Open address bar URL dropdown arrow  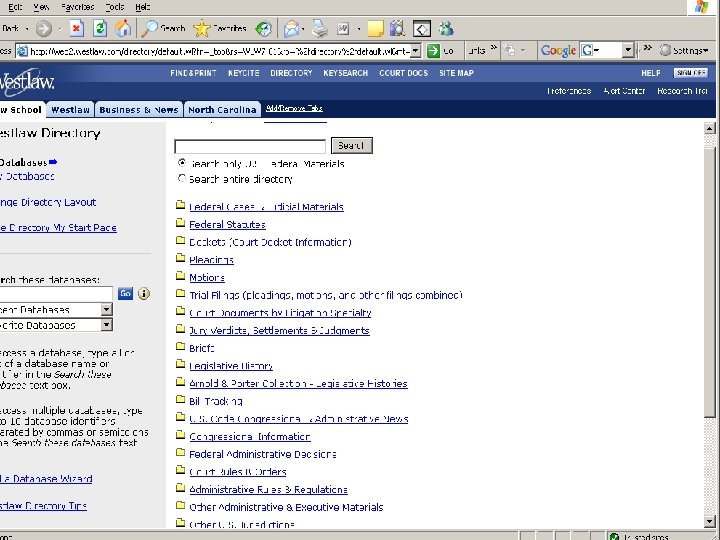[x=416, y=51]
